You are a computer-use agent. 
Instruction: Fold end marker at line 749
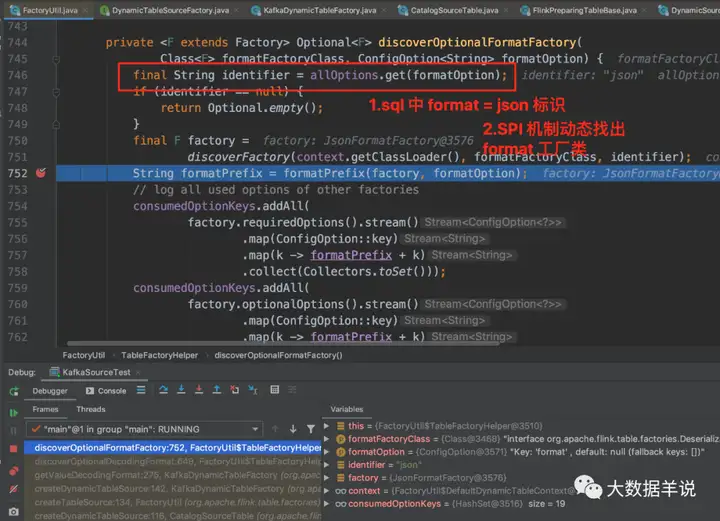pyautogui.click(x=56, y=124)
